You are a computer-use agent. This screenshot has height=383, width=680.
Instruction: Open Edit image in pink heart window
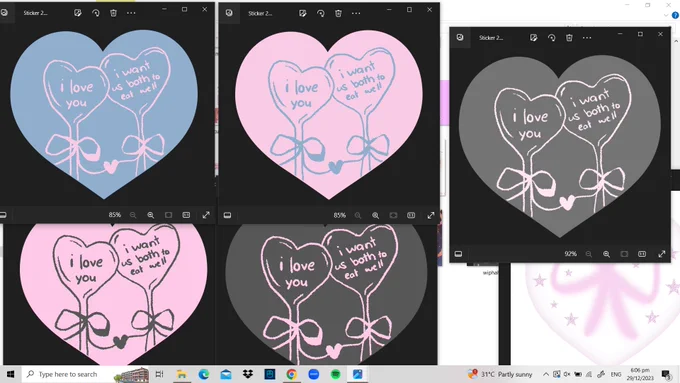coord(302,13)
